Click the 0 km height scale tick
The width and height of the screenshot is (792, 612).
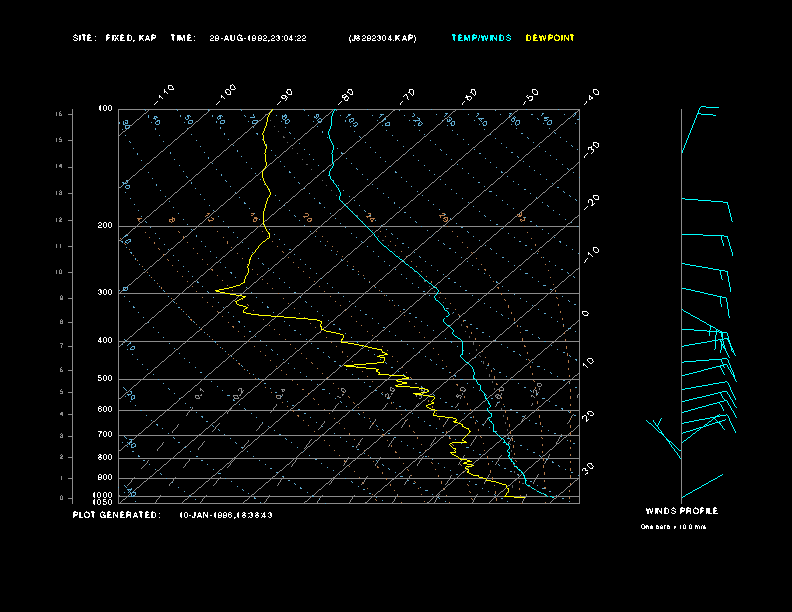click(x=61, y=498)
